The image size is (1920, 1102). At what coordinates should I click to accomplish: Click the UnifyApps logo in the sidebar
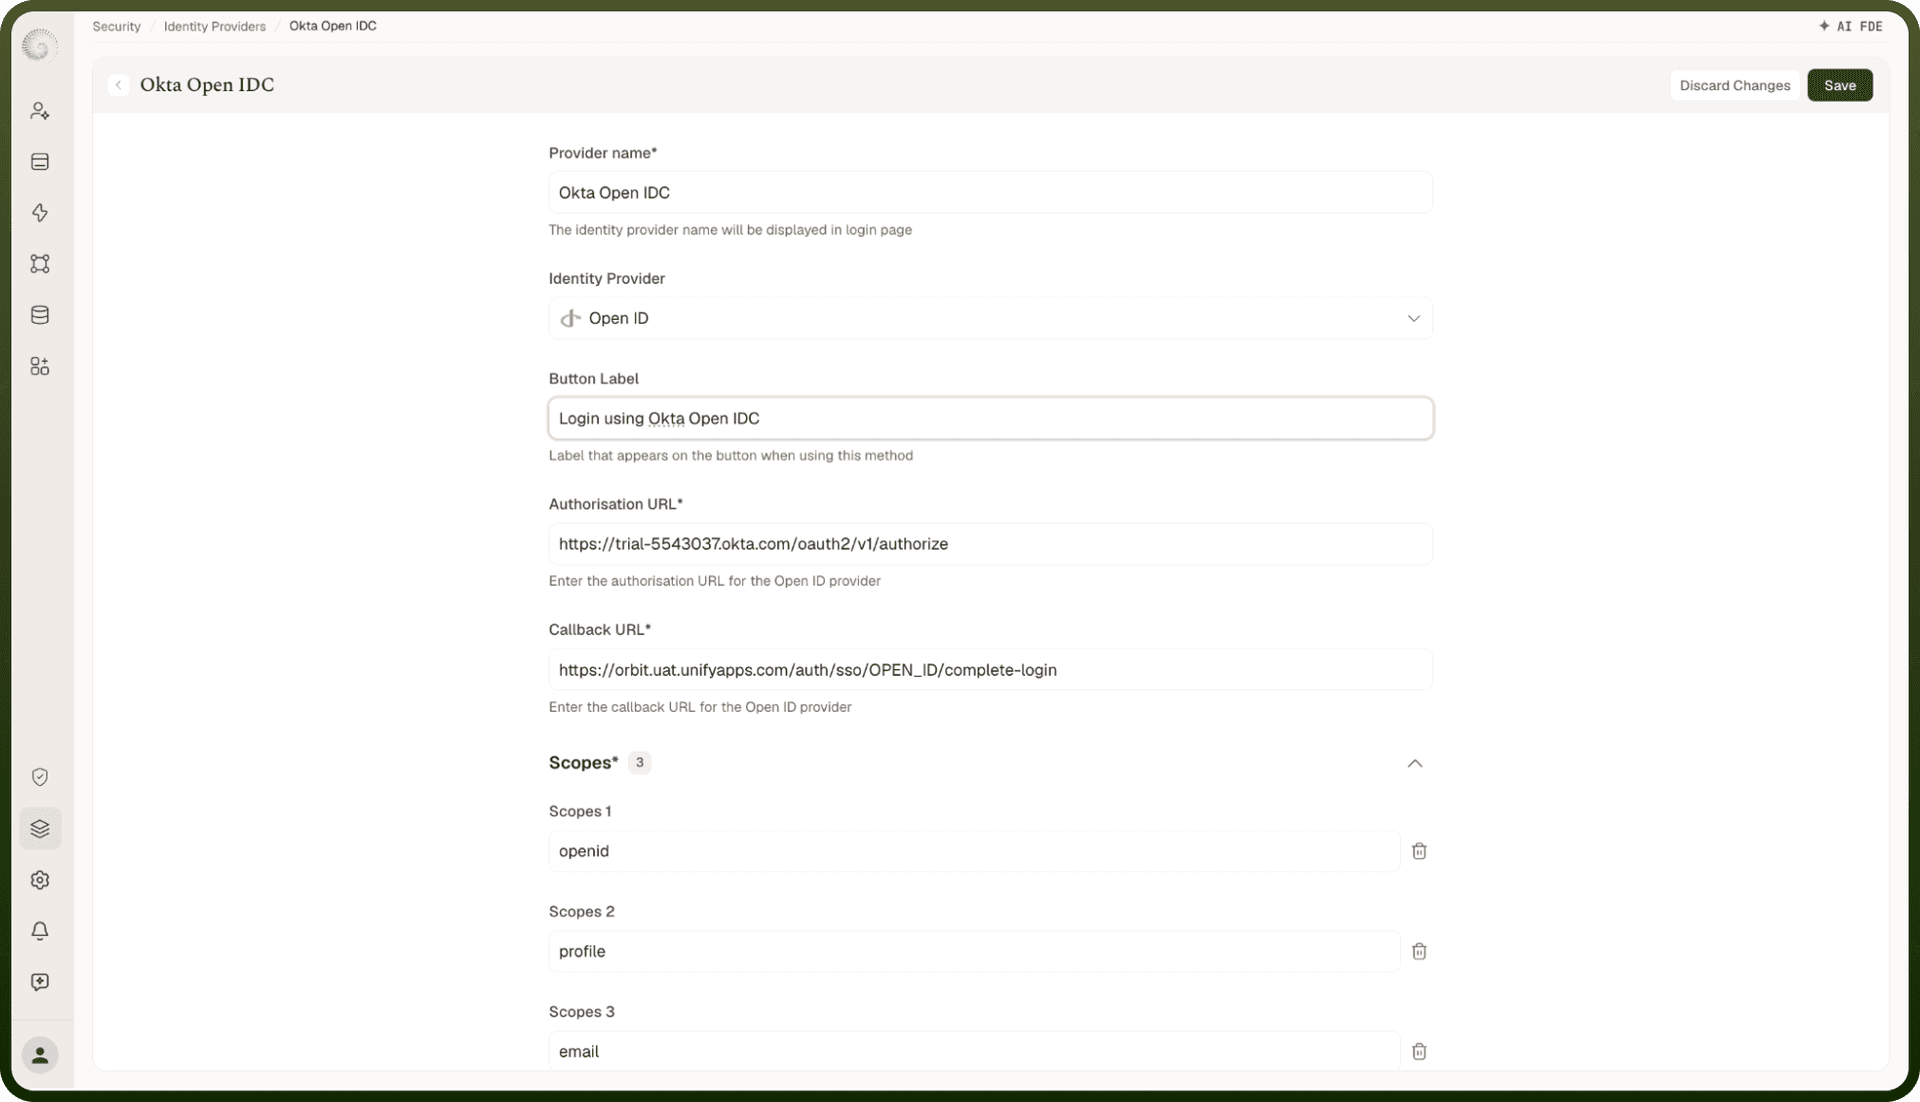[40, 45]
